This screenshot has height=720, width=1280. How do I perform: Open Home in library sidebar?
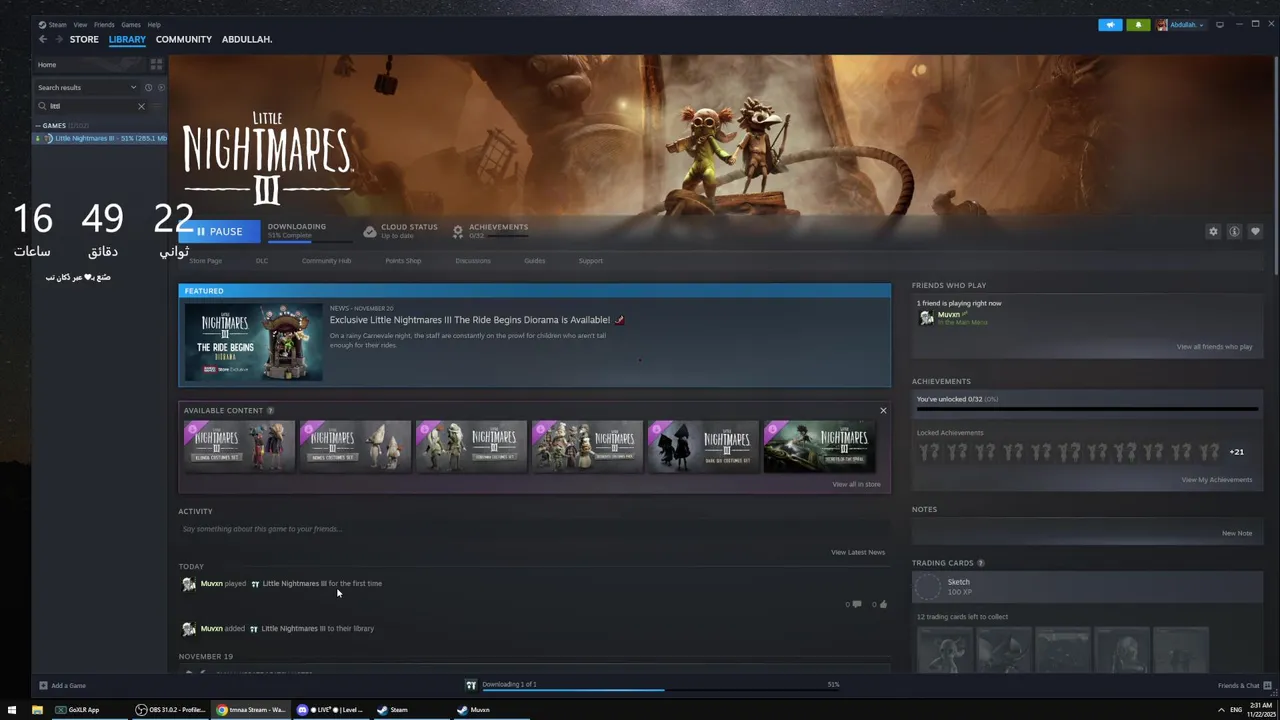pos(47,64)
